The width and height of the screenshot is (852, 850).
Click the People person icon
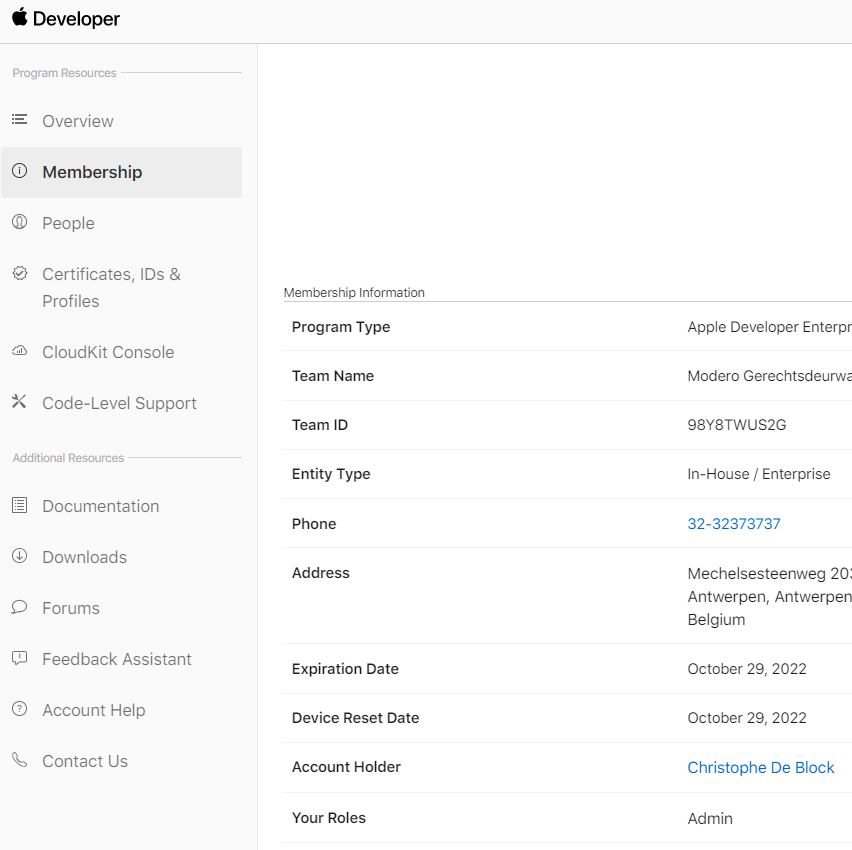pyautogui.click(x=20, y=222)
